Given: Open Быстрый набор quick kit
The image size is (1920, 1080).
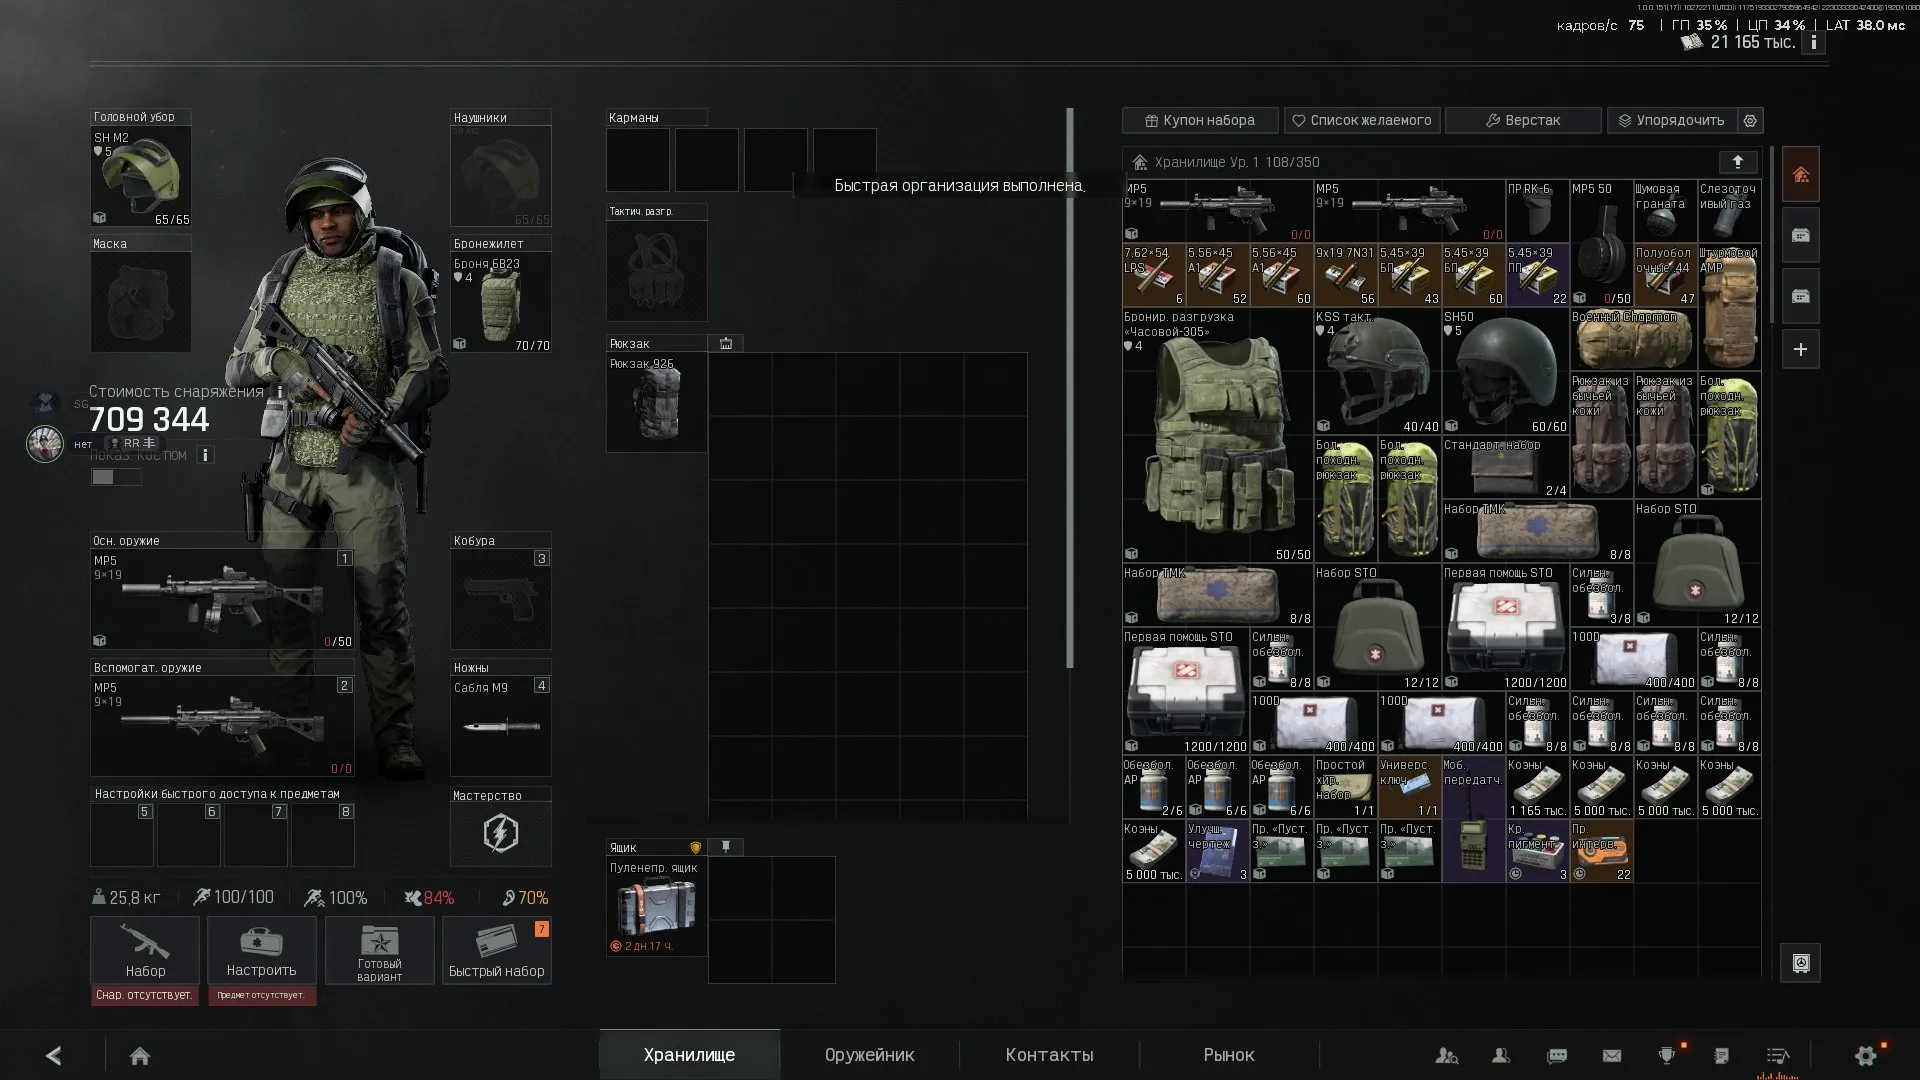Looking at the screenshot, I should pos(497,951).
